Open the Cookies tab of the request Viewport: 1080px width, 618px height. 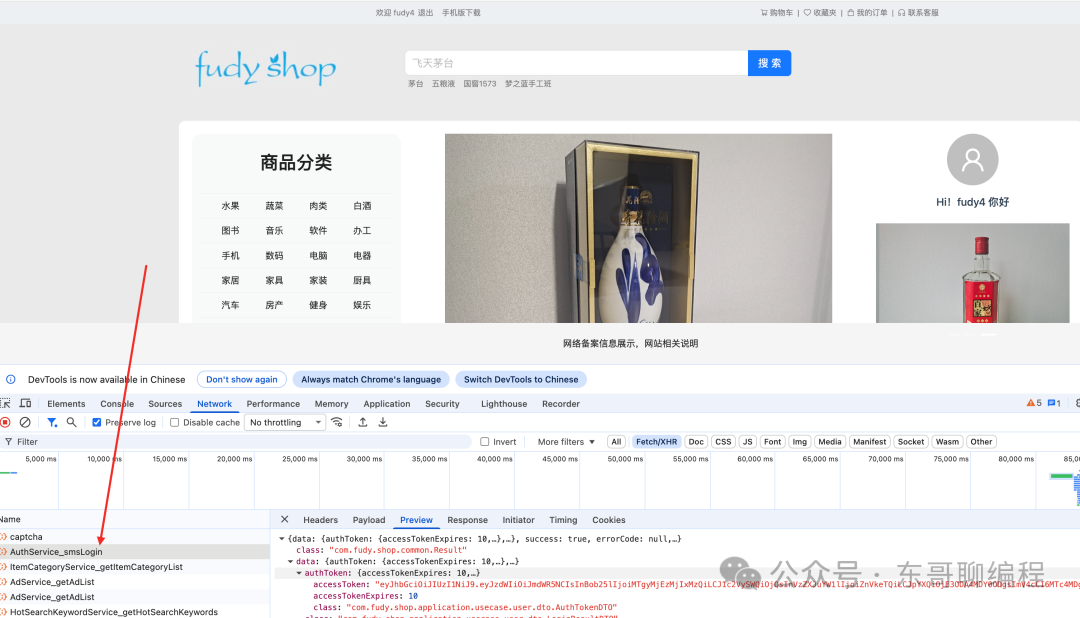(x=609, y=520)
